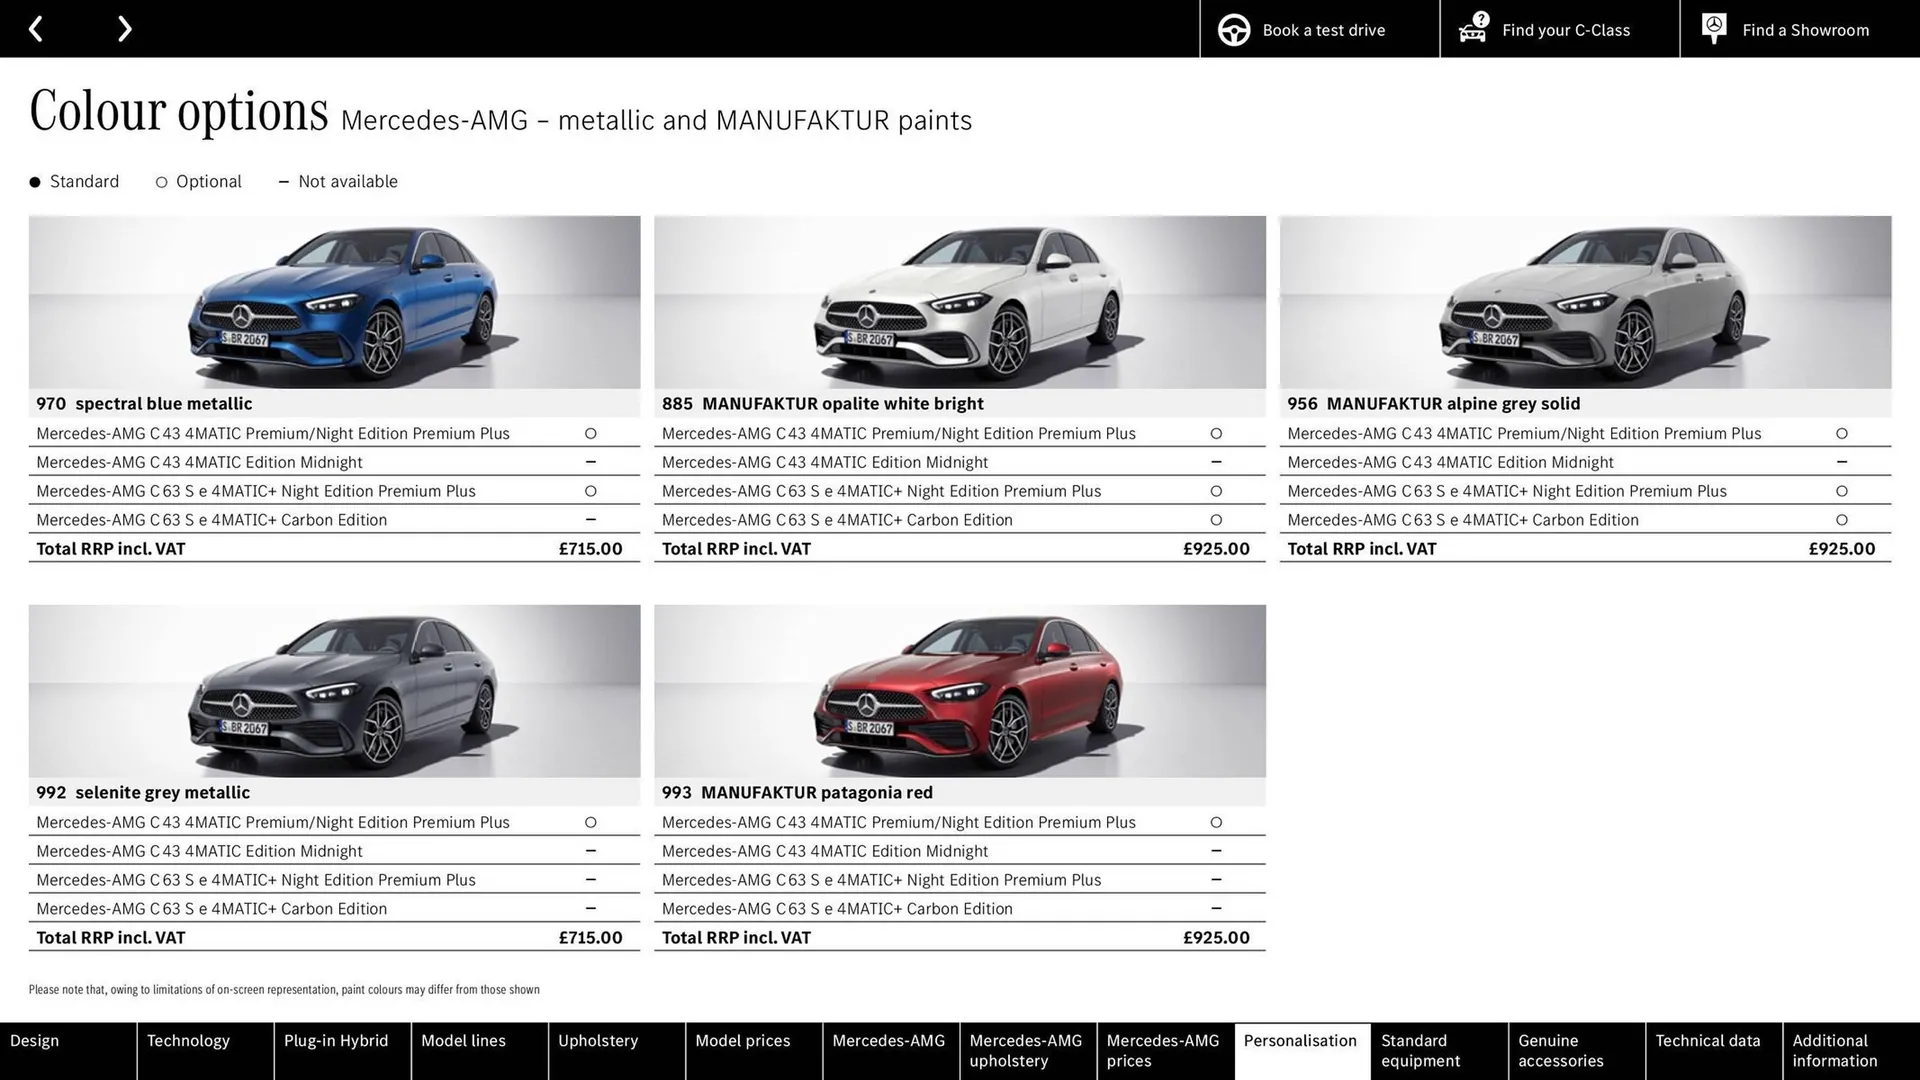The image size is (1920, 1080).
Task: Toggle optional circle for alpine grey on Night Edition
Action: 1841,491
